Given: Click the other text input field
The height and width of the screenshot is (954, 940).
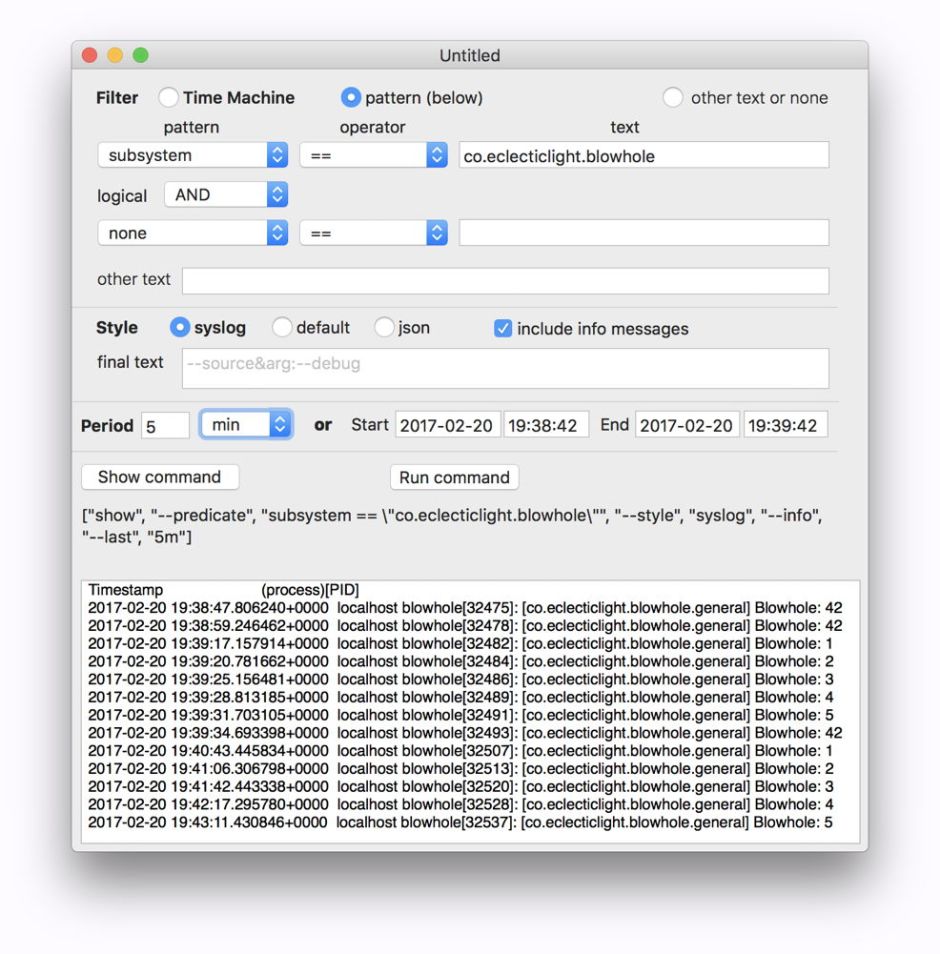Looking at the screenshot, I should pyautogui.click(x=505, y=280).
